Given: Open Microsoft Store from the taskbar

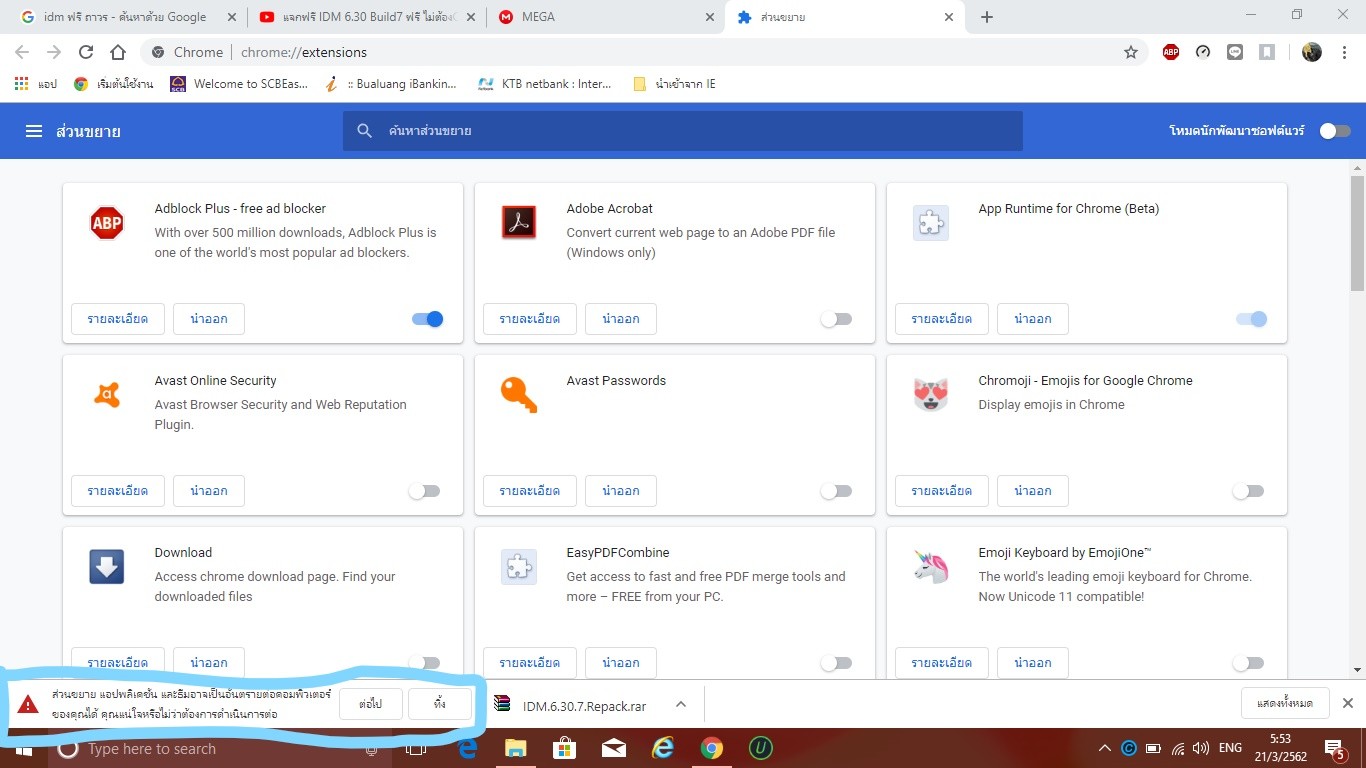Looking at the screenshot, I should (564, 748).
